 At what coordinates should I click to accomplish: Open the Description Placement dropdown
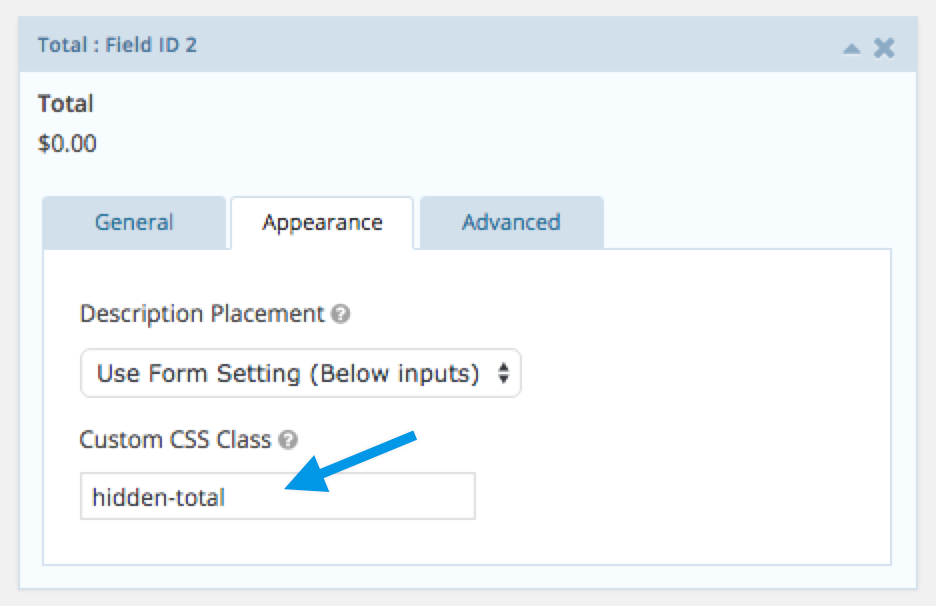300,374
